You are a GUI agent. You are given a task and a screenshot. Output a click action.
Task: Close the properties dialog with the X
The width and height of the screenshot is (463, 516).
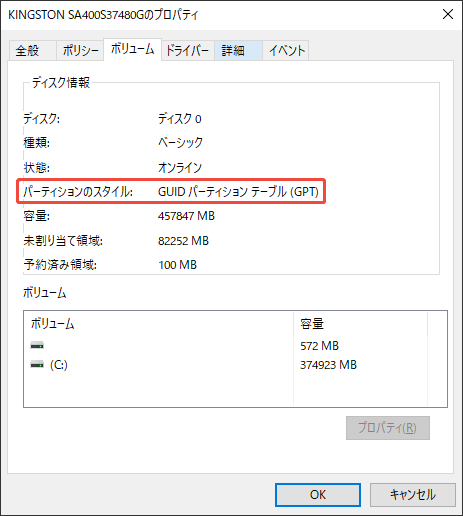(x=448, y=14)
